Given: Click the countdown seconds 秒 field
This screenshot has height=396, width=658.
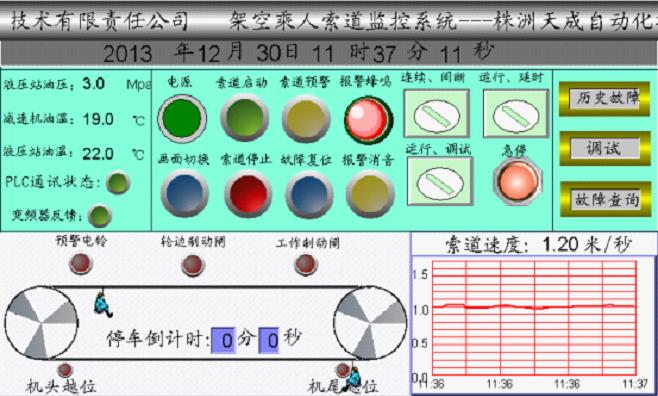Looking at the screenshot, I should 269,340.
